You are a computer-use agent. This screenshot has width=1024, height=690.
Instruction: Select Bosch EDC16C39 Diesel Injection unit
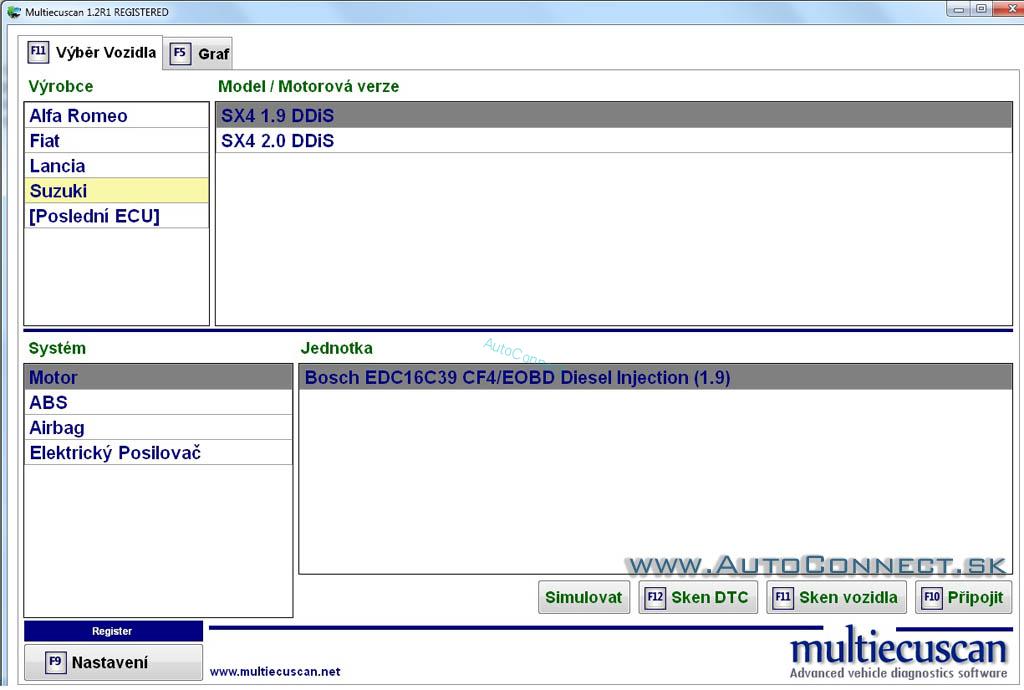656,377
